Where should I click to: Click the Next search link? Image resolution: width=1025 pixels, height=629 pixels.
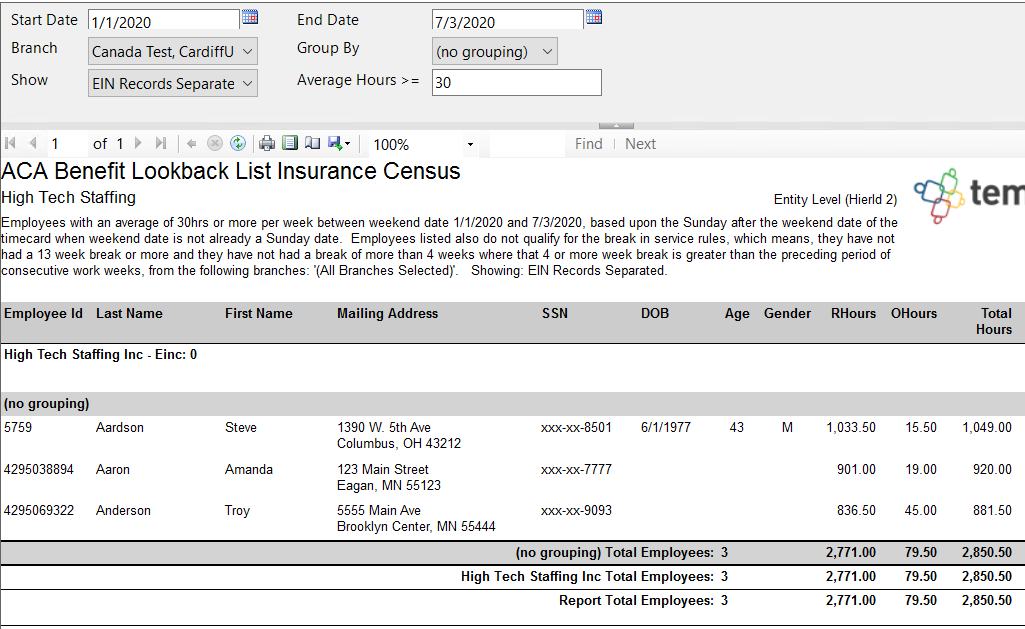click(x=640, y=144)
